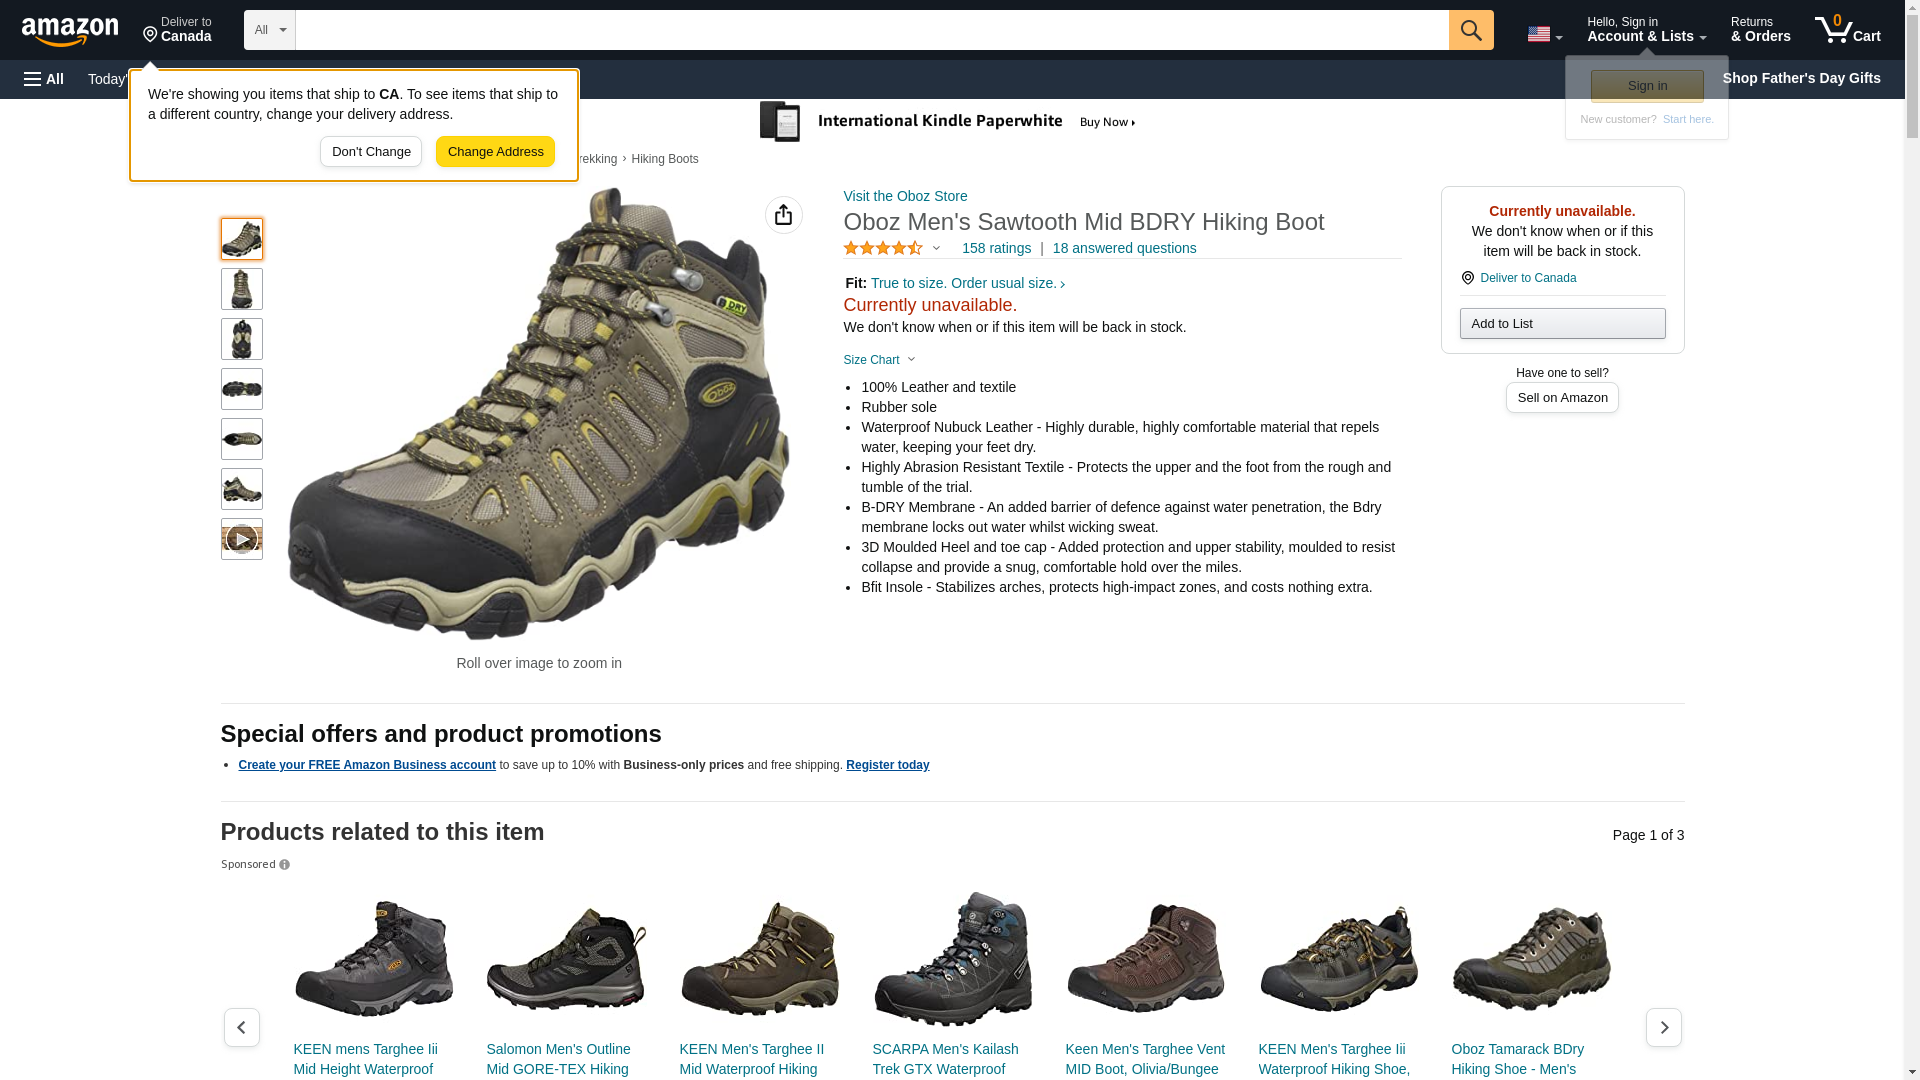Click the Amazon logo
The width and height of the screenshot is (1920, 1080).
[70, 31]
